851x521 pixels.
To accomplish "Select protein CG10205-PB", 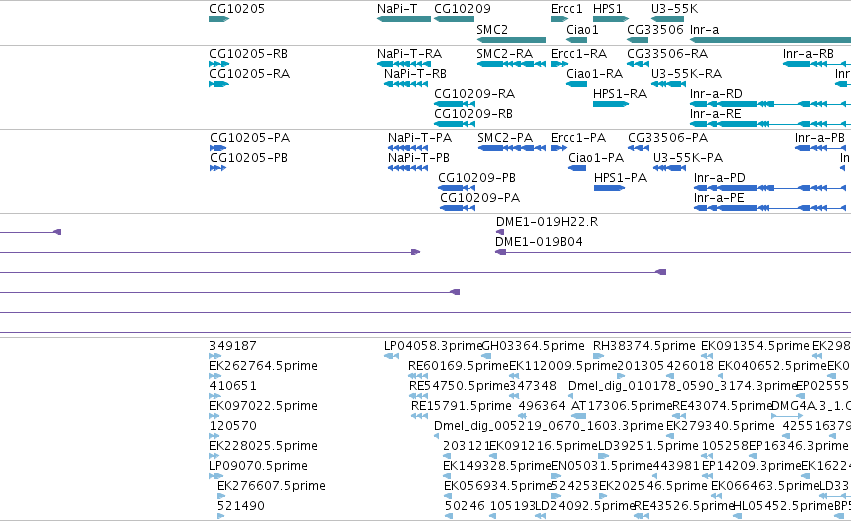I will [x=218, y=168].
